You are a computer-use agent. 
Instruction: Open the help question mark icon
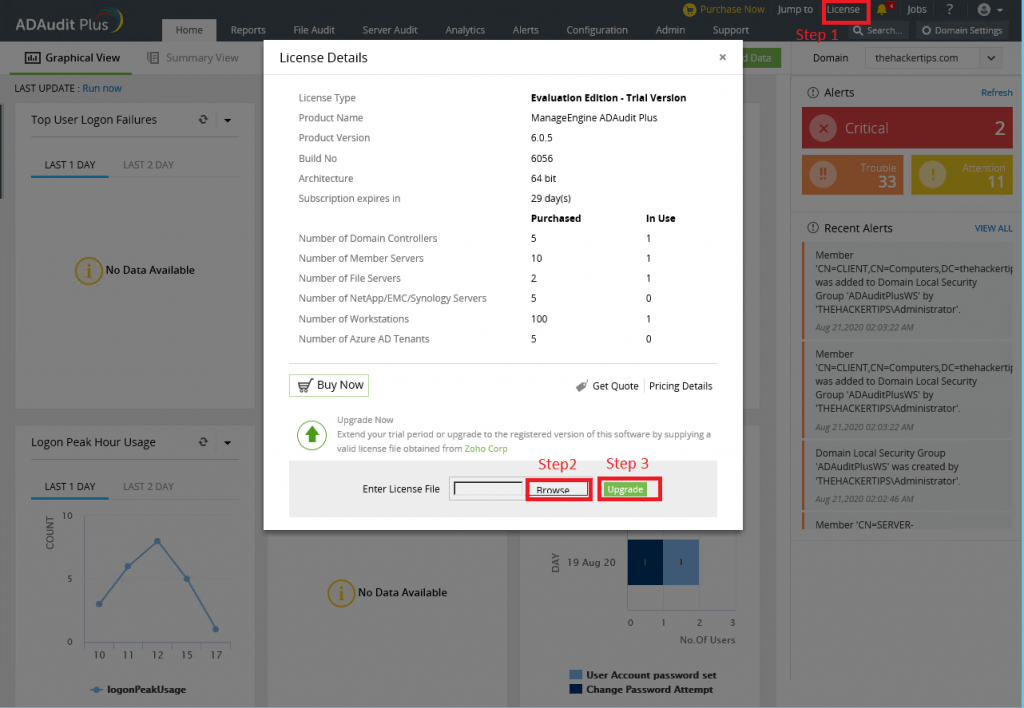(950, 9)
